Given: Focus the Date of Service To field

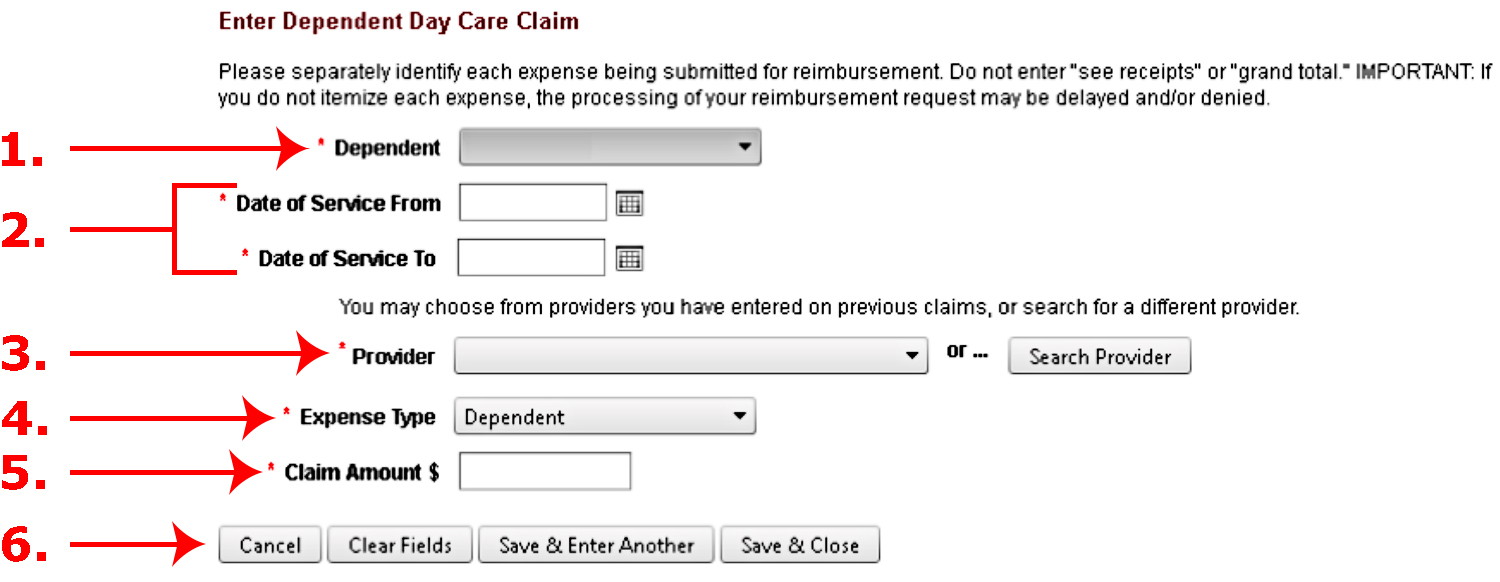Looking at the screenshot, I should click(x=531, y=258).
